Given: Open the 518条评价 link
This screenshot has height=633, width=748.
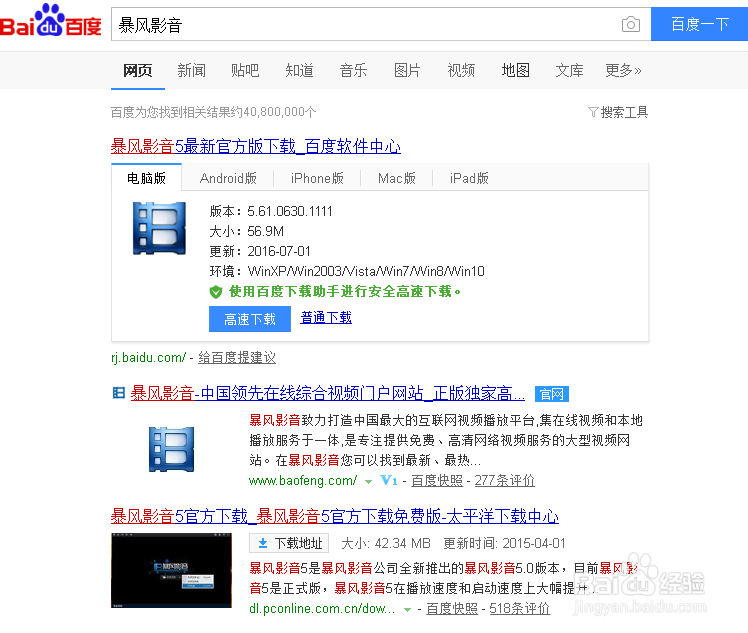Looking at the screenshot, I should click(x=519, y=608).
